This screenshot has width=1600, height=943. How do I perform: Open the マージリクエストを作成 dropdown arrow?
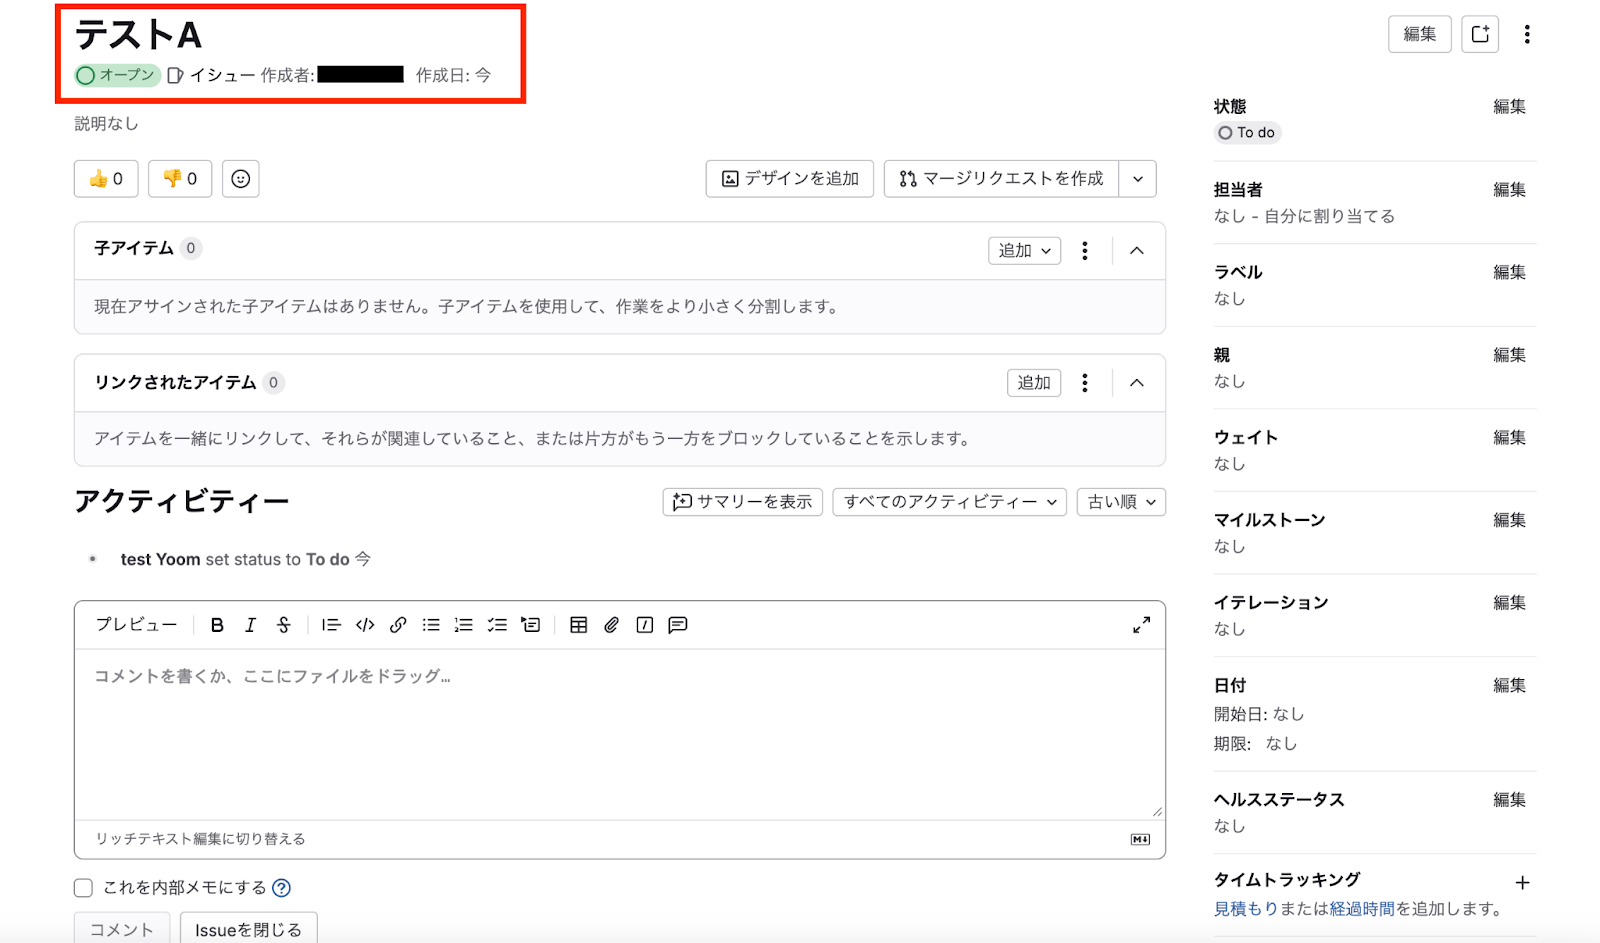(x=1138, y=179)
